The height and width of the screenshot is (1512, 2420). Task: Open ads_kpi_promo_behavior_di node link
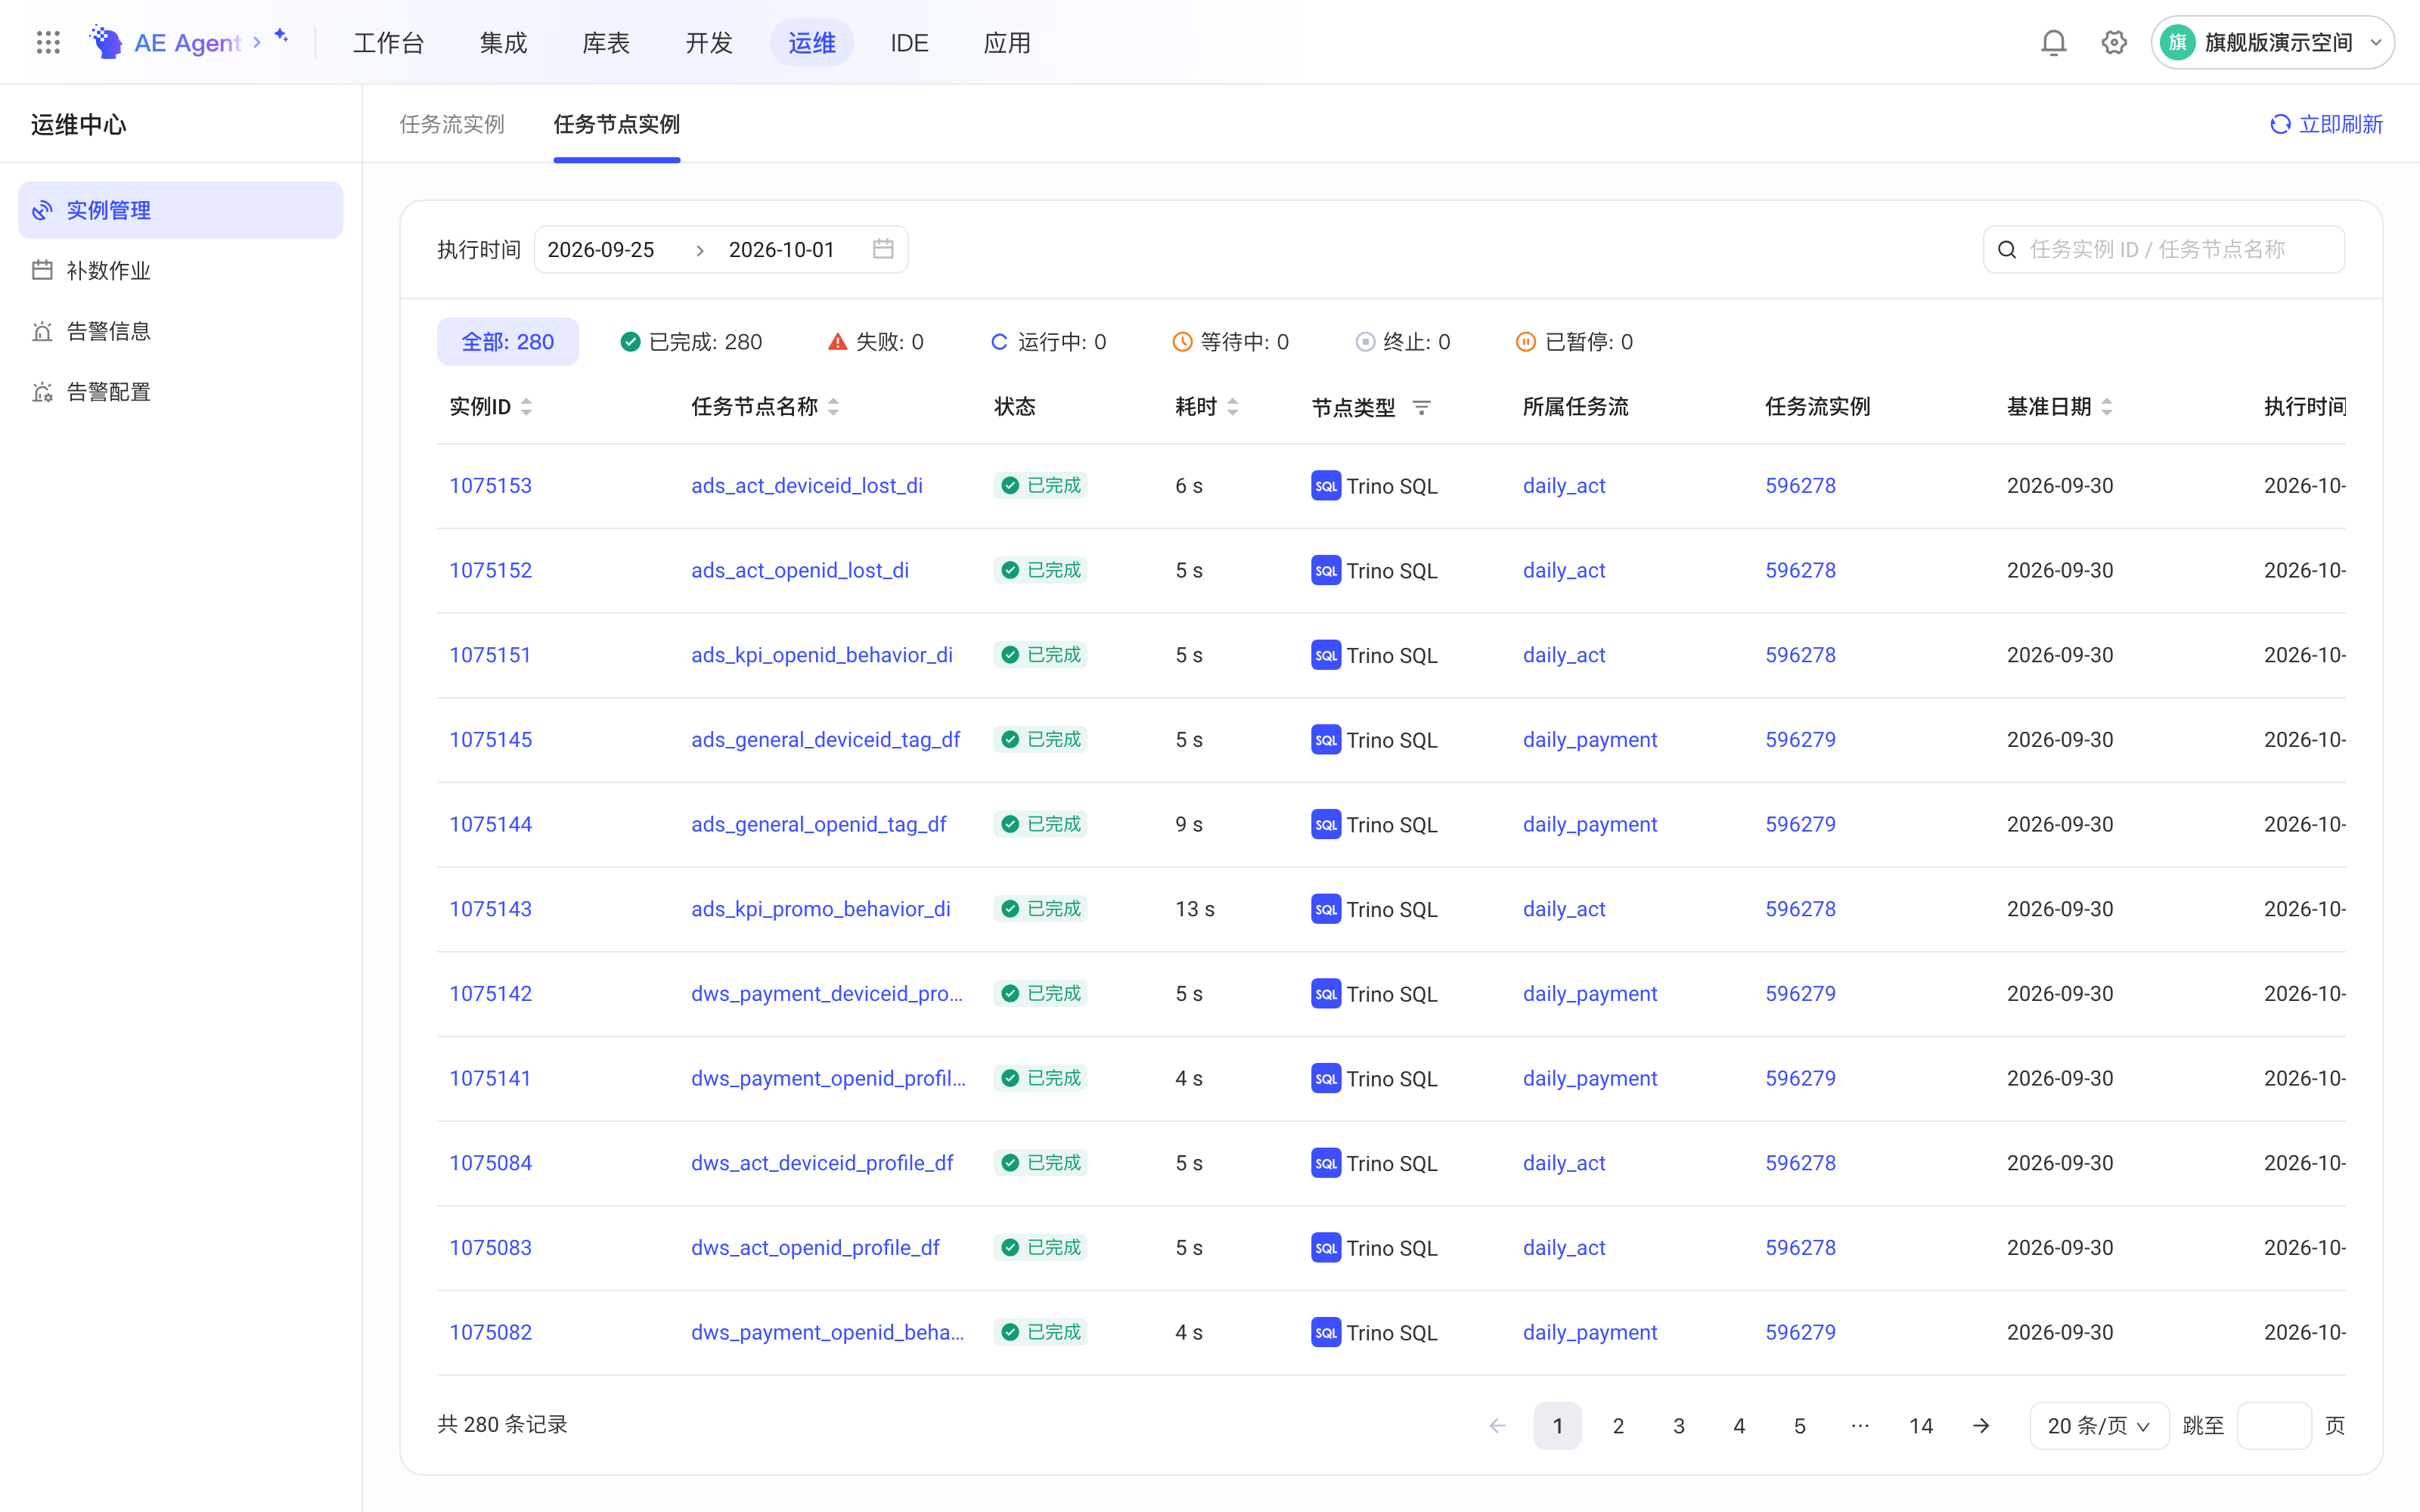click(821, 909)
